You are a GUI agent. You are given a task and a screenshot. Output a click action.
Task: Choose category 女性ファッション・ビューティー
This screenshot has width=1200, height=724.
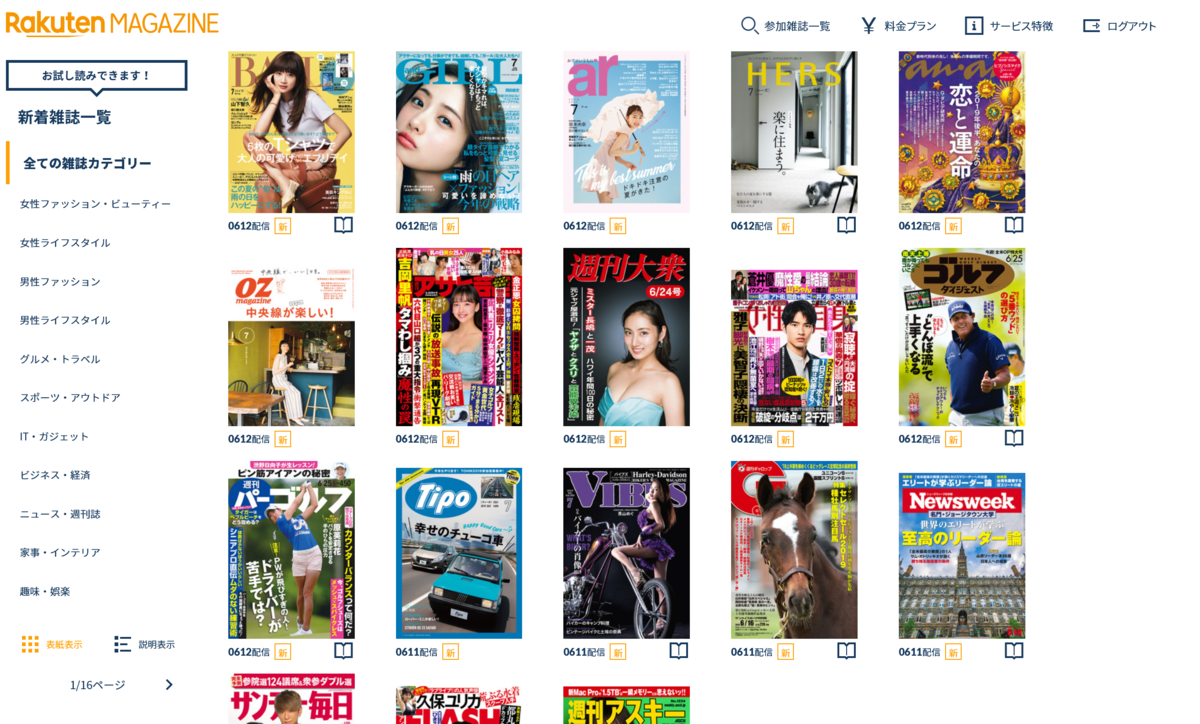pos(95,204)
